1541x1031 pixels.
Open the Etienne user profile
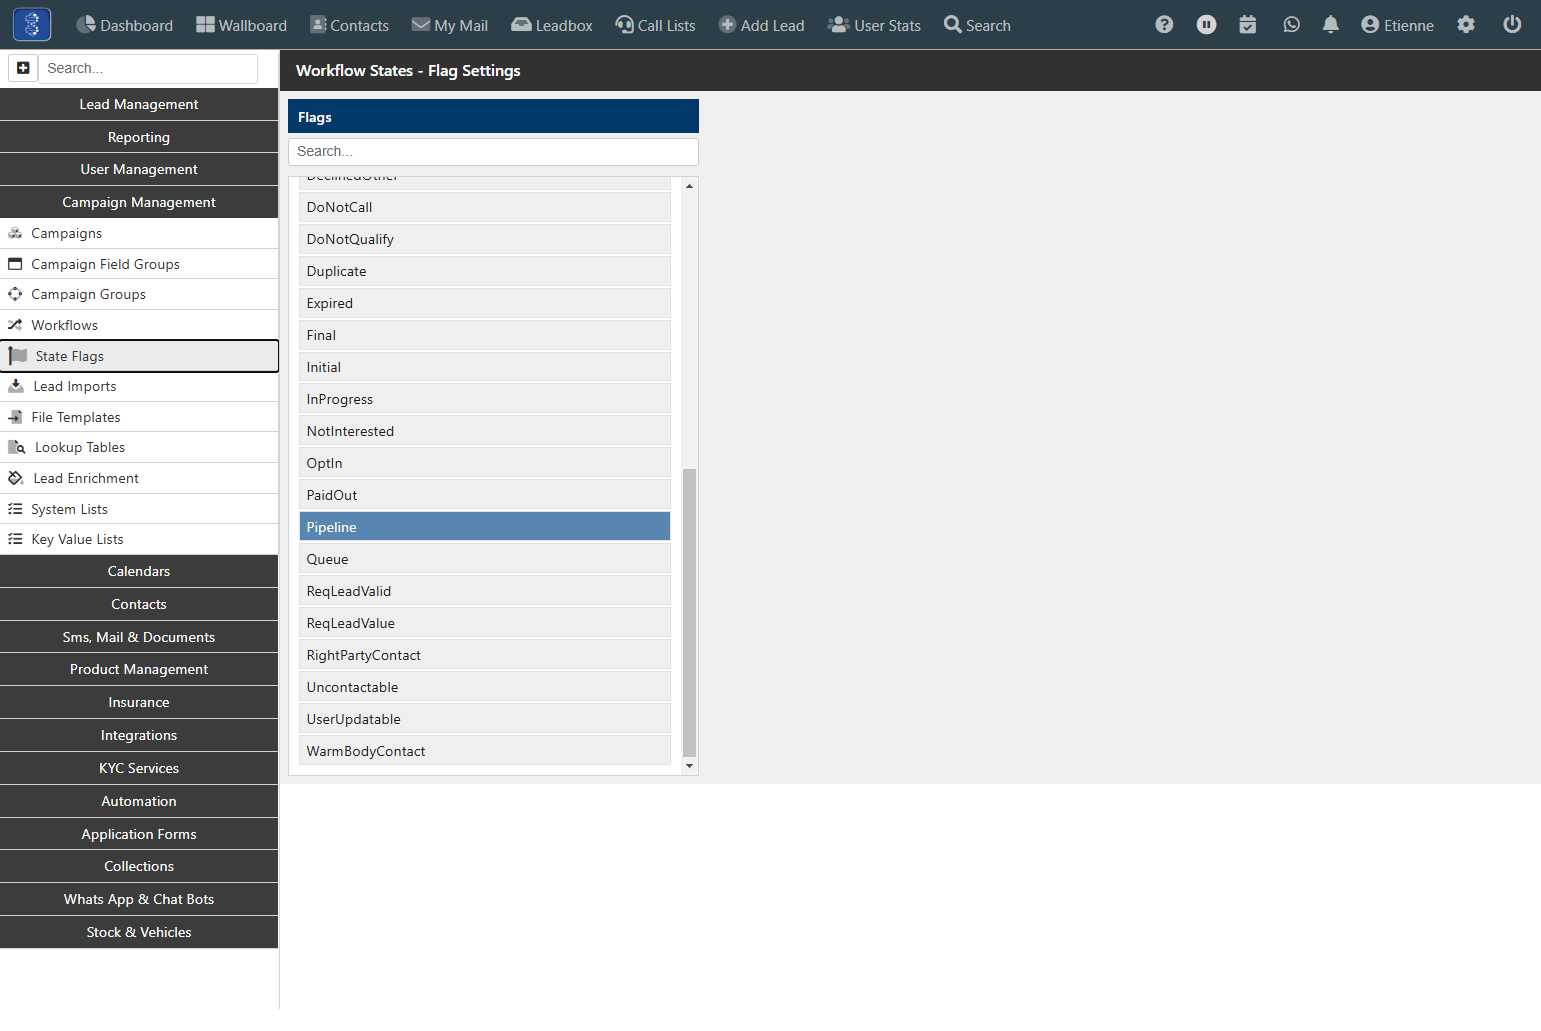coord(1397,25)
